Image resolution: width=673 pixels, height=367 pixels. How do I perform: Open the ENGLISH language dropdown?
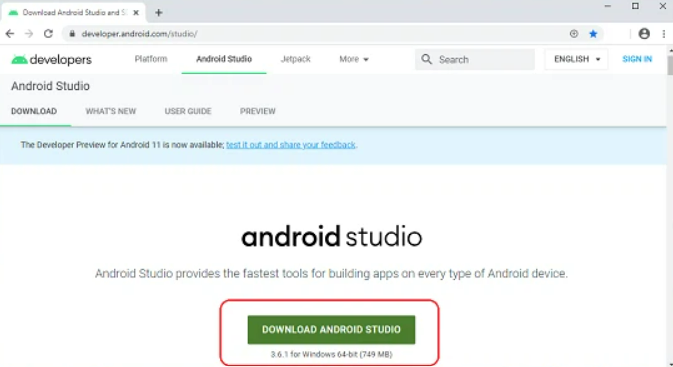(x=576, y=59)
